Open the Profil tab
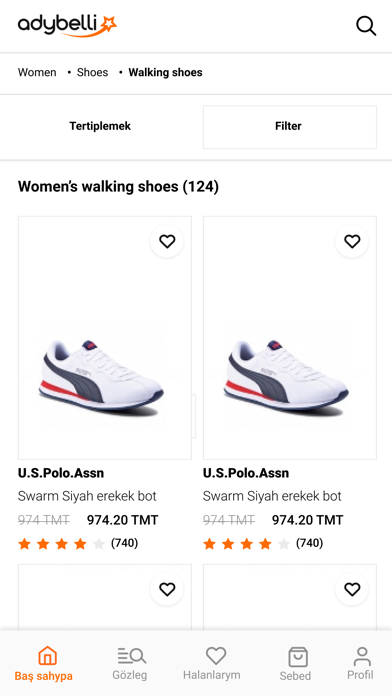The image size is (392, 696). click(360, 664)
